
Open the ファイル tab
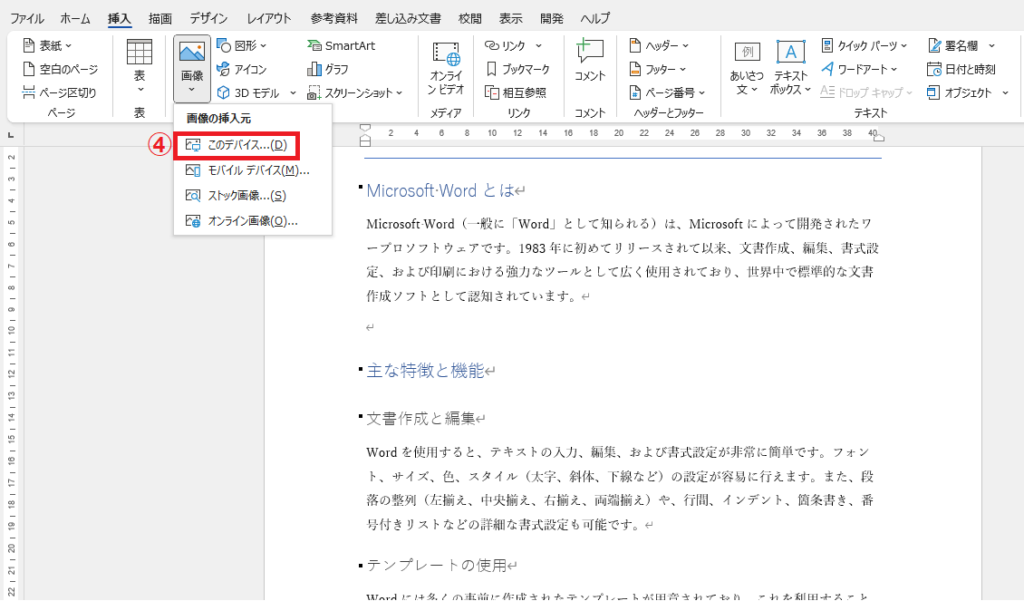27,18
